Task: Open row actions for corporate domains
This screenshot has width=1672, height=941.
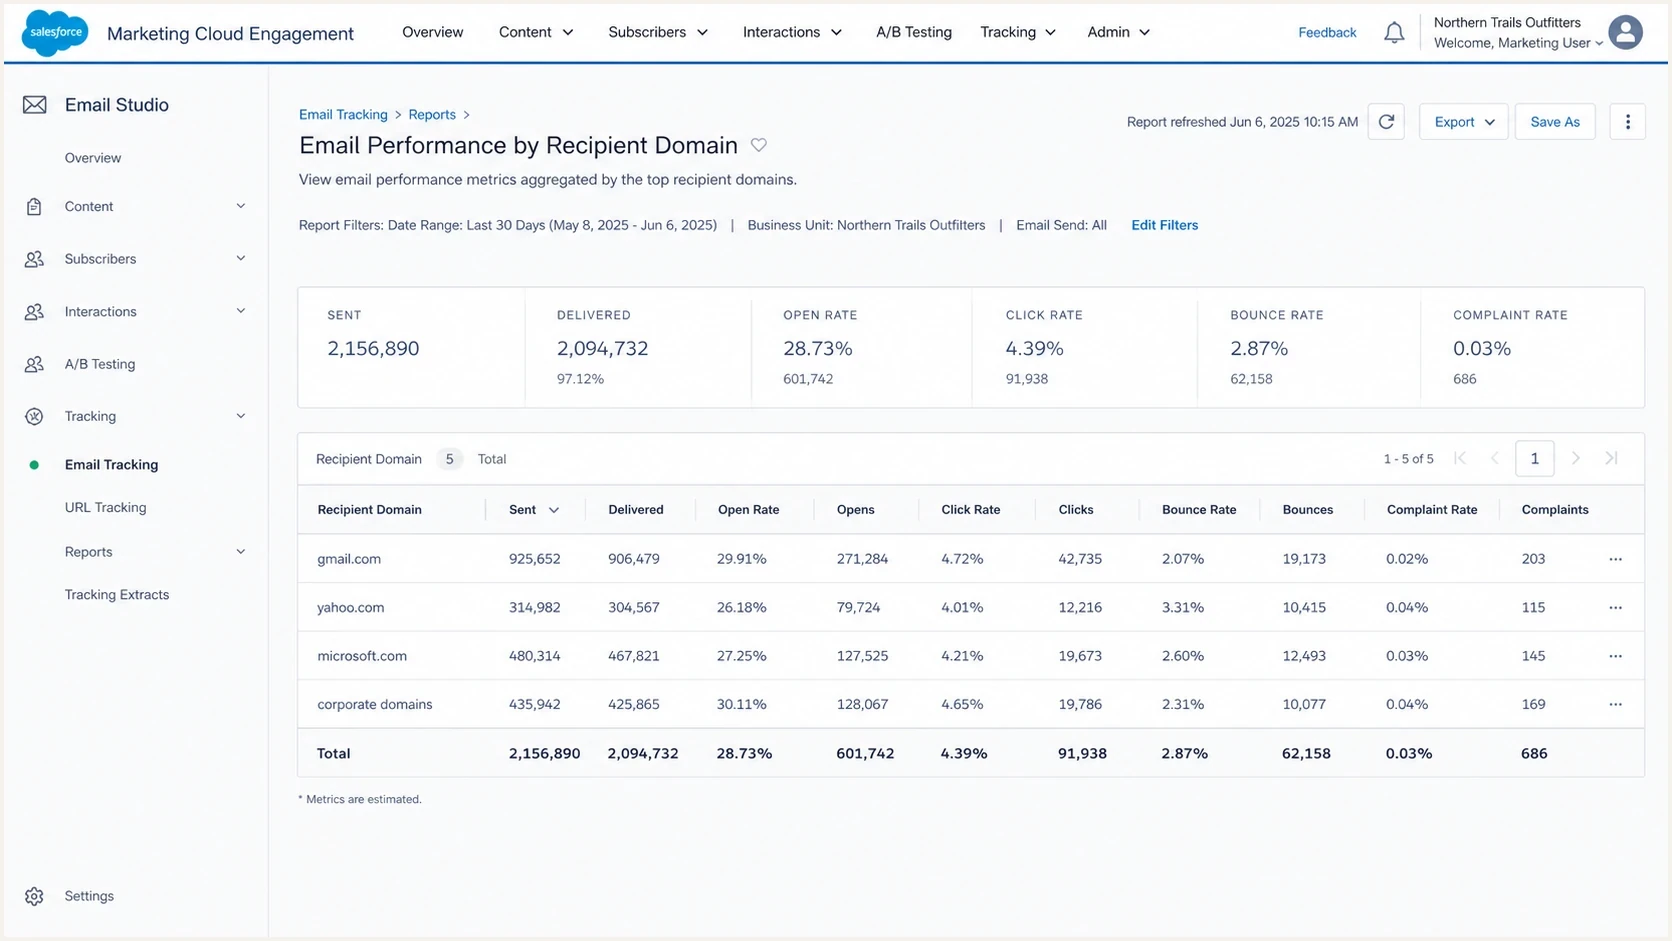Action: coord(1615,704)
